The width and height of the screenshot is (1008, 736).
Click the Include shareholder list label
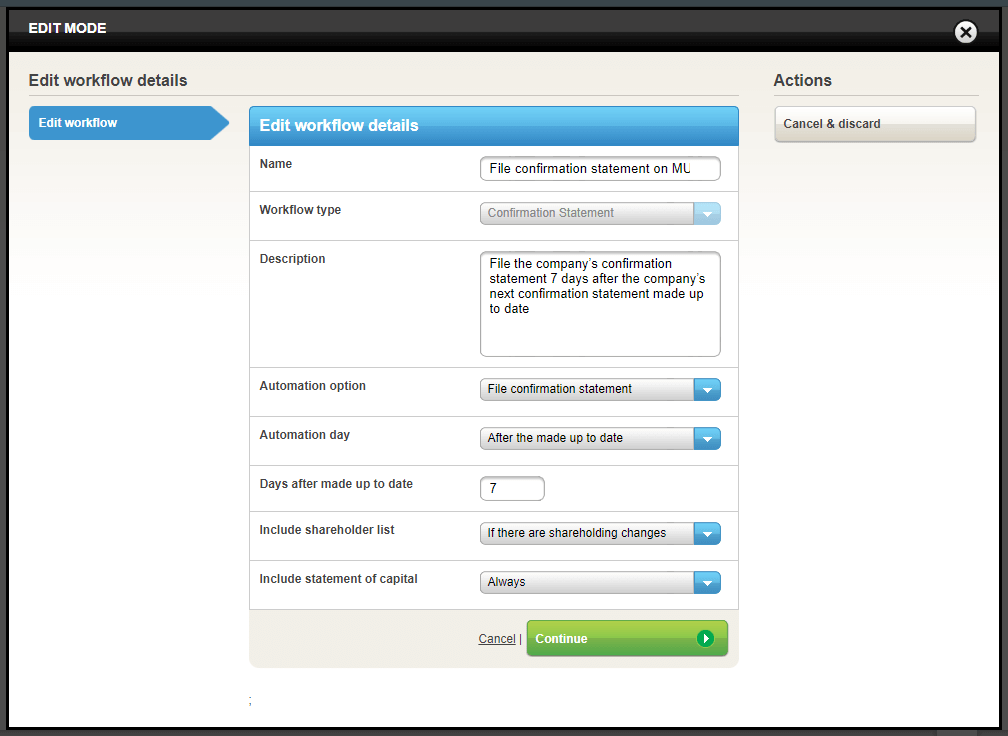326,530
